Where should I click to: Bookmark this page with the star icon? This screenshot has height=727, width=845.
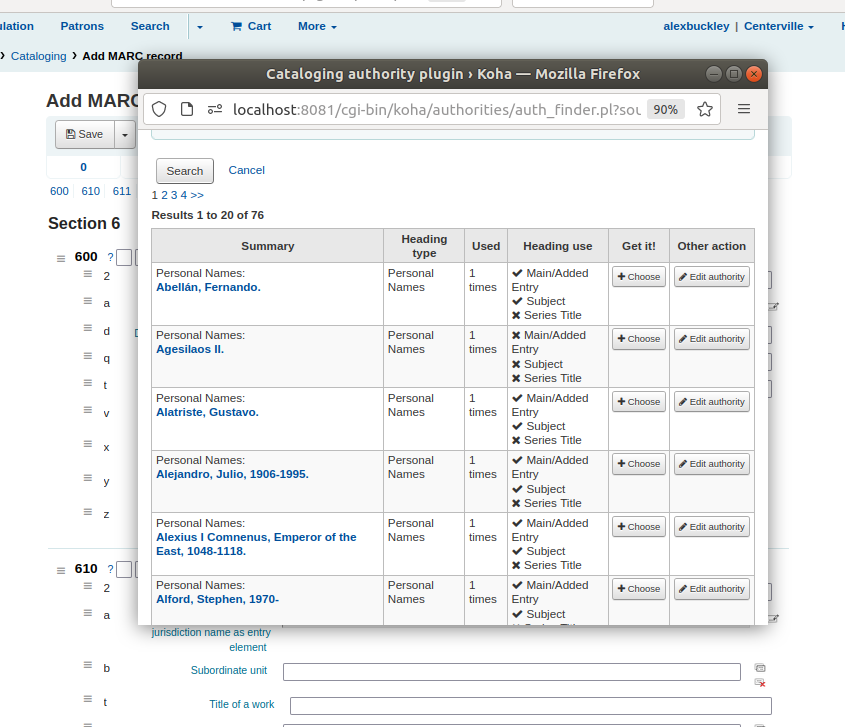pyautogui.click(x=705, y=109)
